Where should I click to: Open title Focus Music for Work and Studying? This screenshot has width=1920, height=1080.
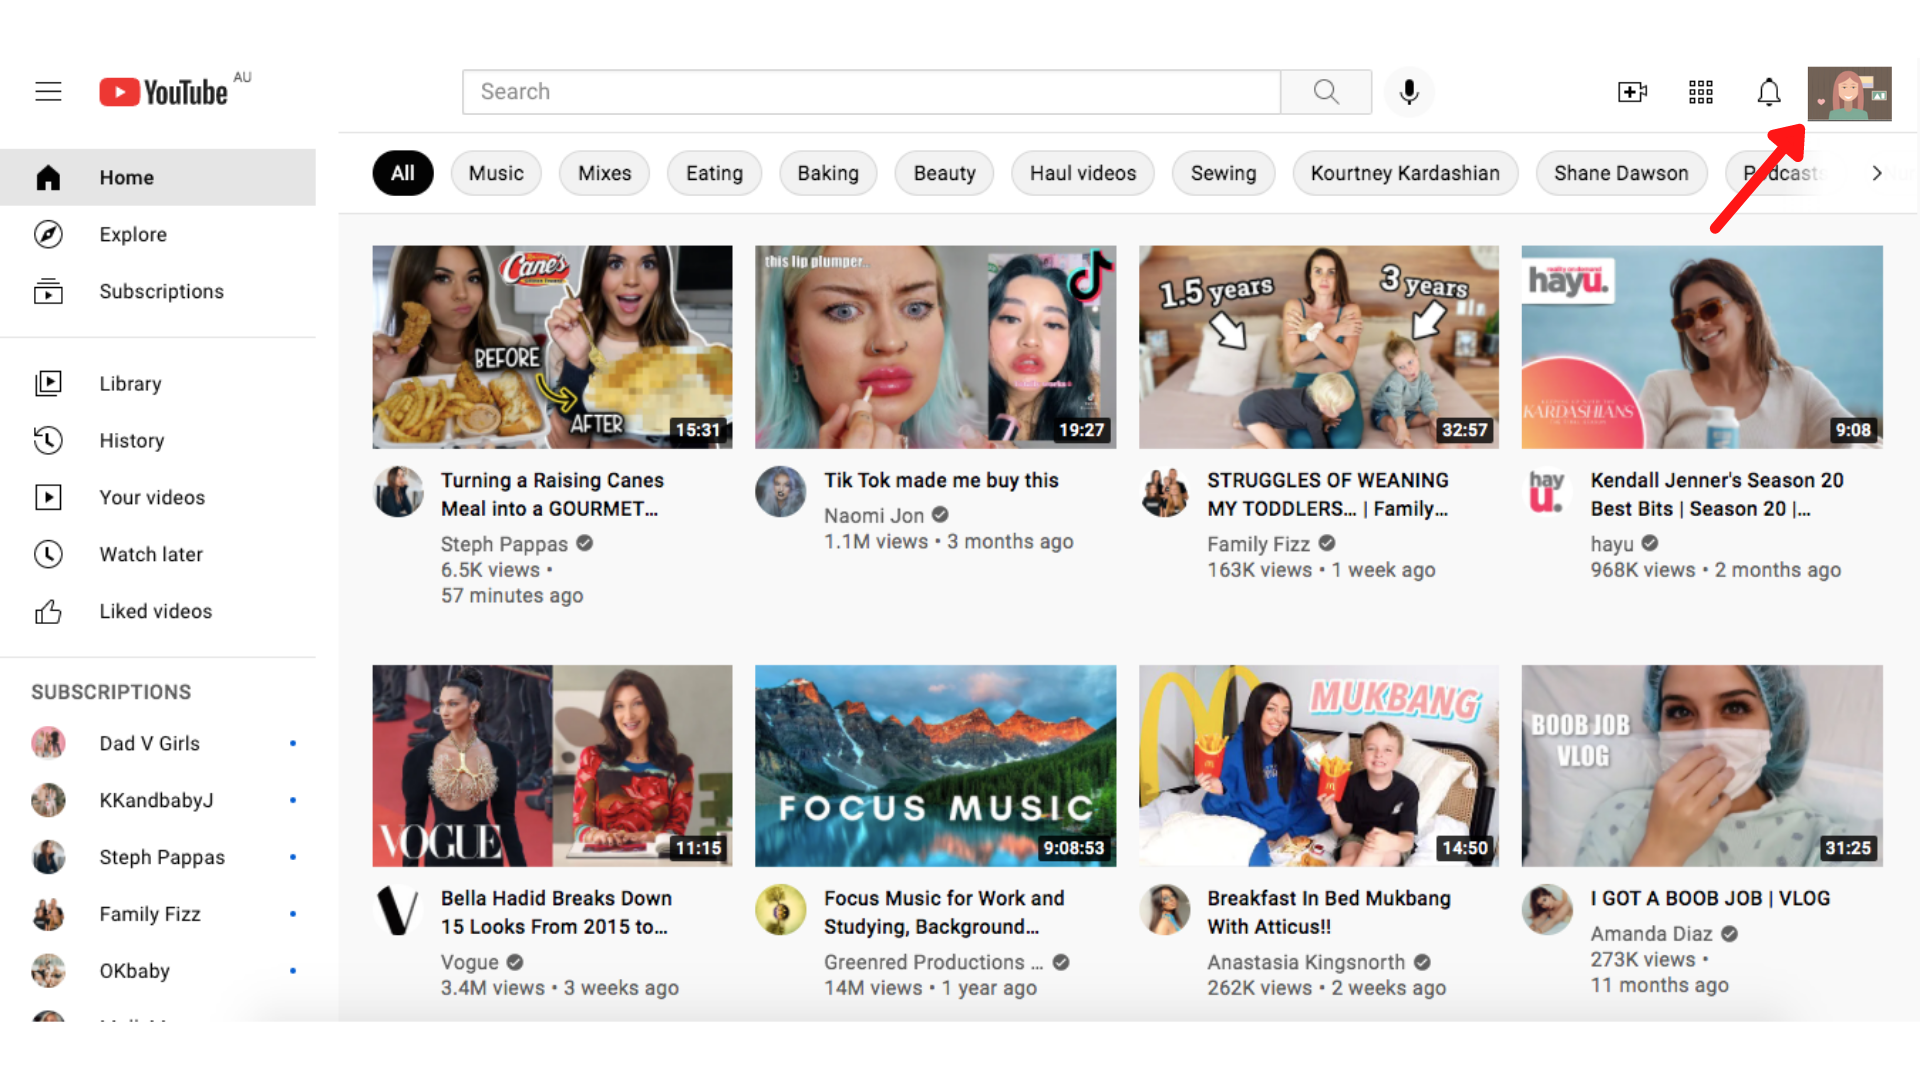pos(944,913)
